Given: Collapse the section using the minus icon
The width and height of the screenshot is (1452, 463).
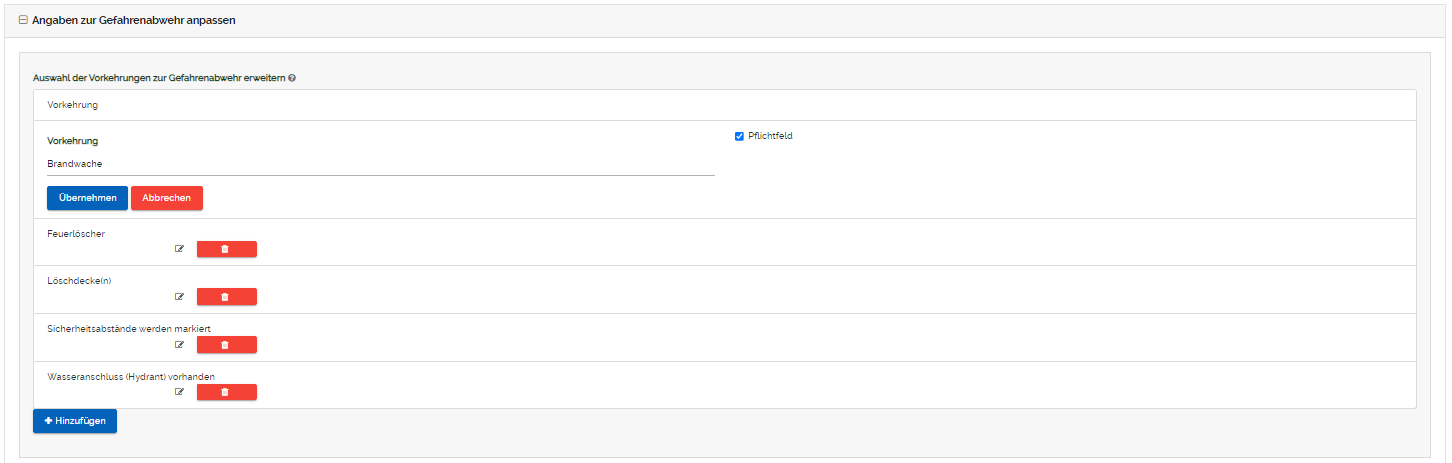Looking at the screenshot, I should tap(23, 20).
